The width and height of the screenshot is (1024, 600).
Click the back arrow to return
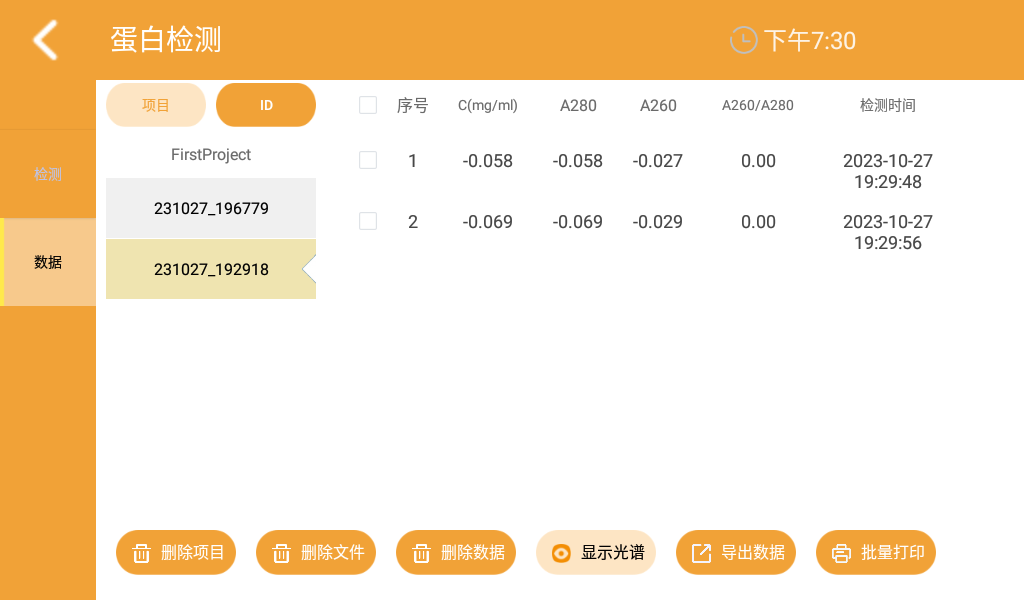(x=44, y=40)
